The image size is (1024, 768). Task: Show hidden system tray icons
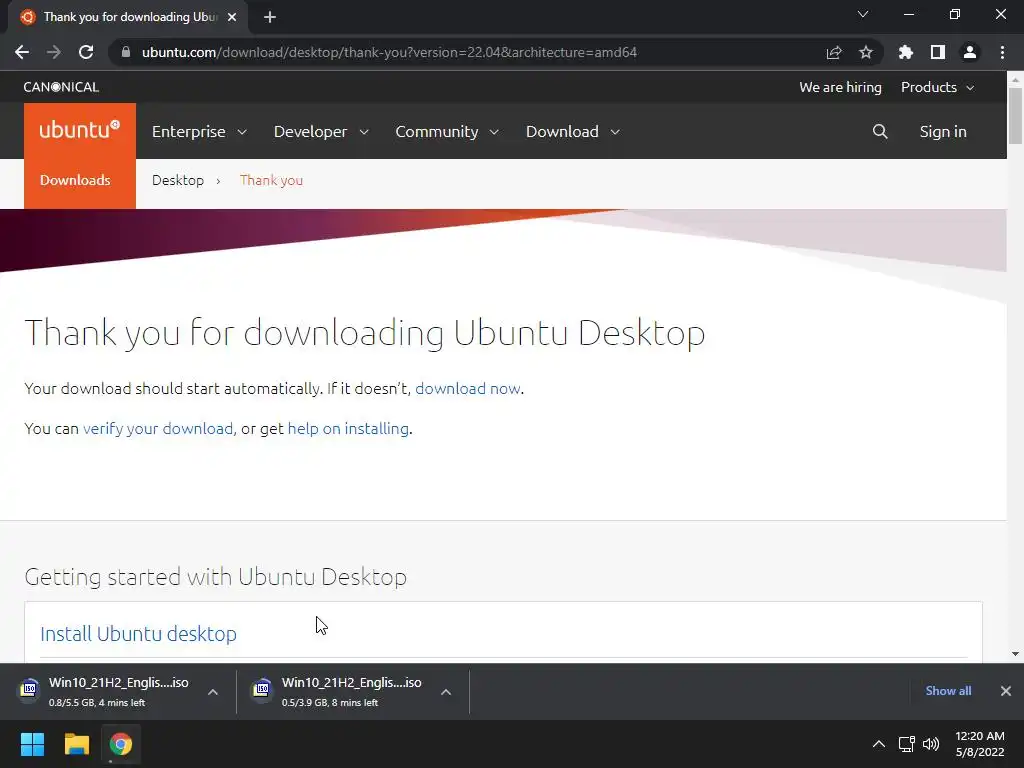(879, 744)
